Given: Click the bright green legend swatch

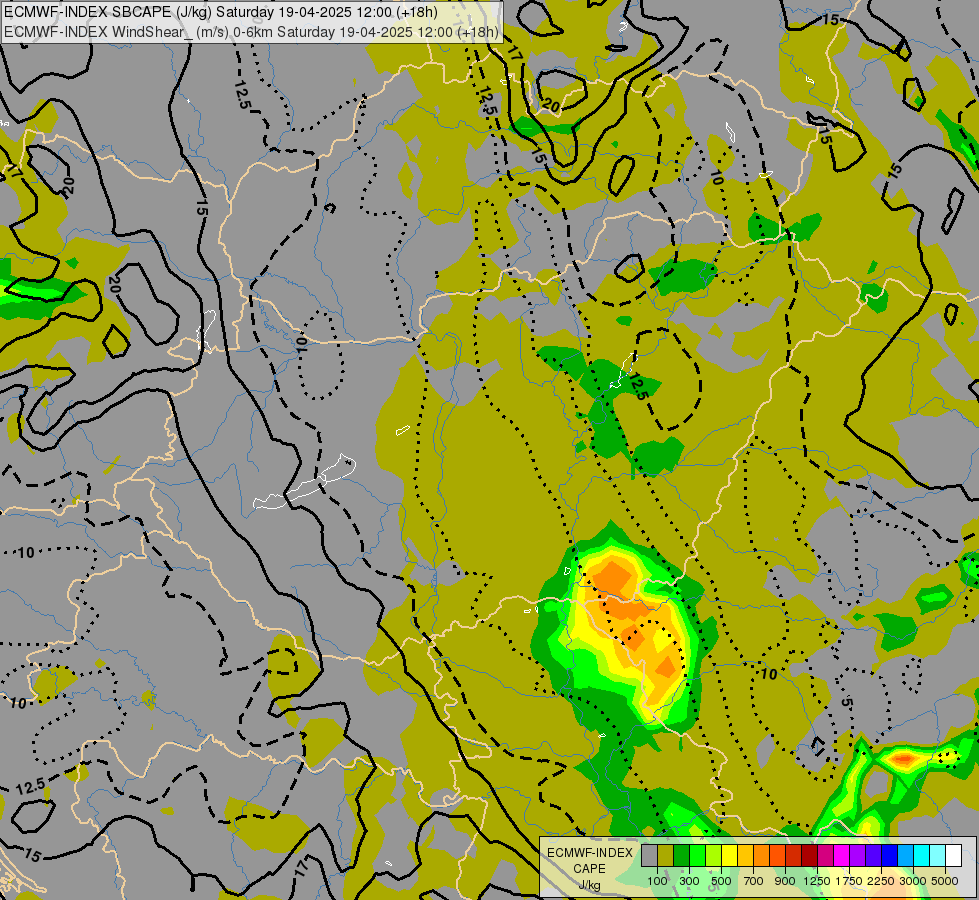Looking at the screenshot, I should [x=697, y=855].
